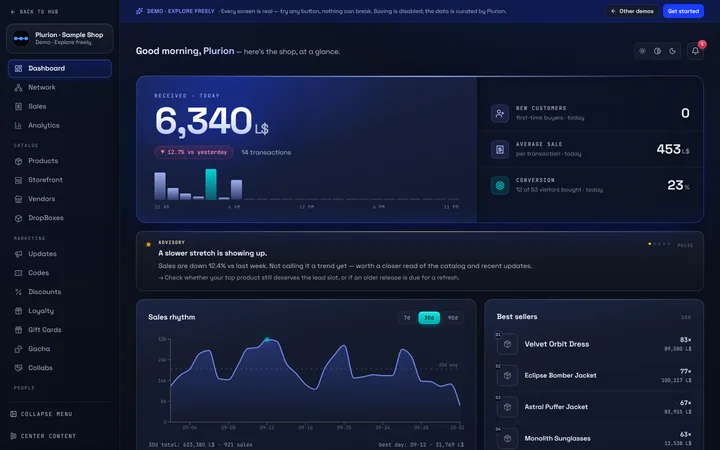
Task: Navigate to Products
Action: tap(60, 161)
